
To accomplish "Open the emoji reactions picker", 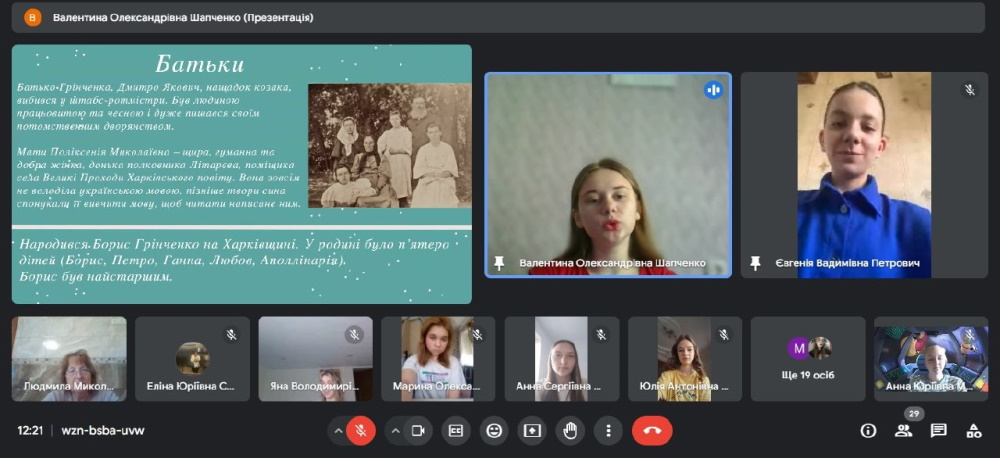I will pyautogui.click(x=494, y=430).
